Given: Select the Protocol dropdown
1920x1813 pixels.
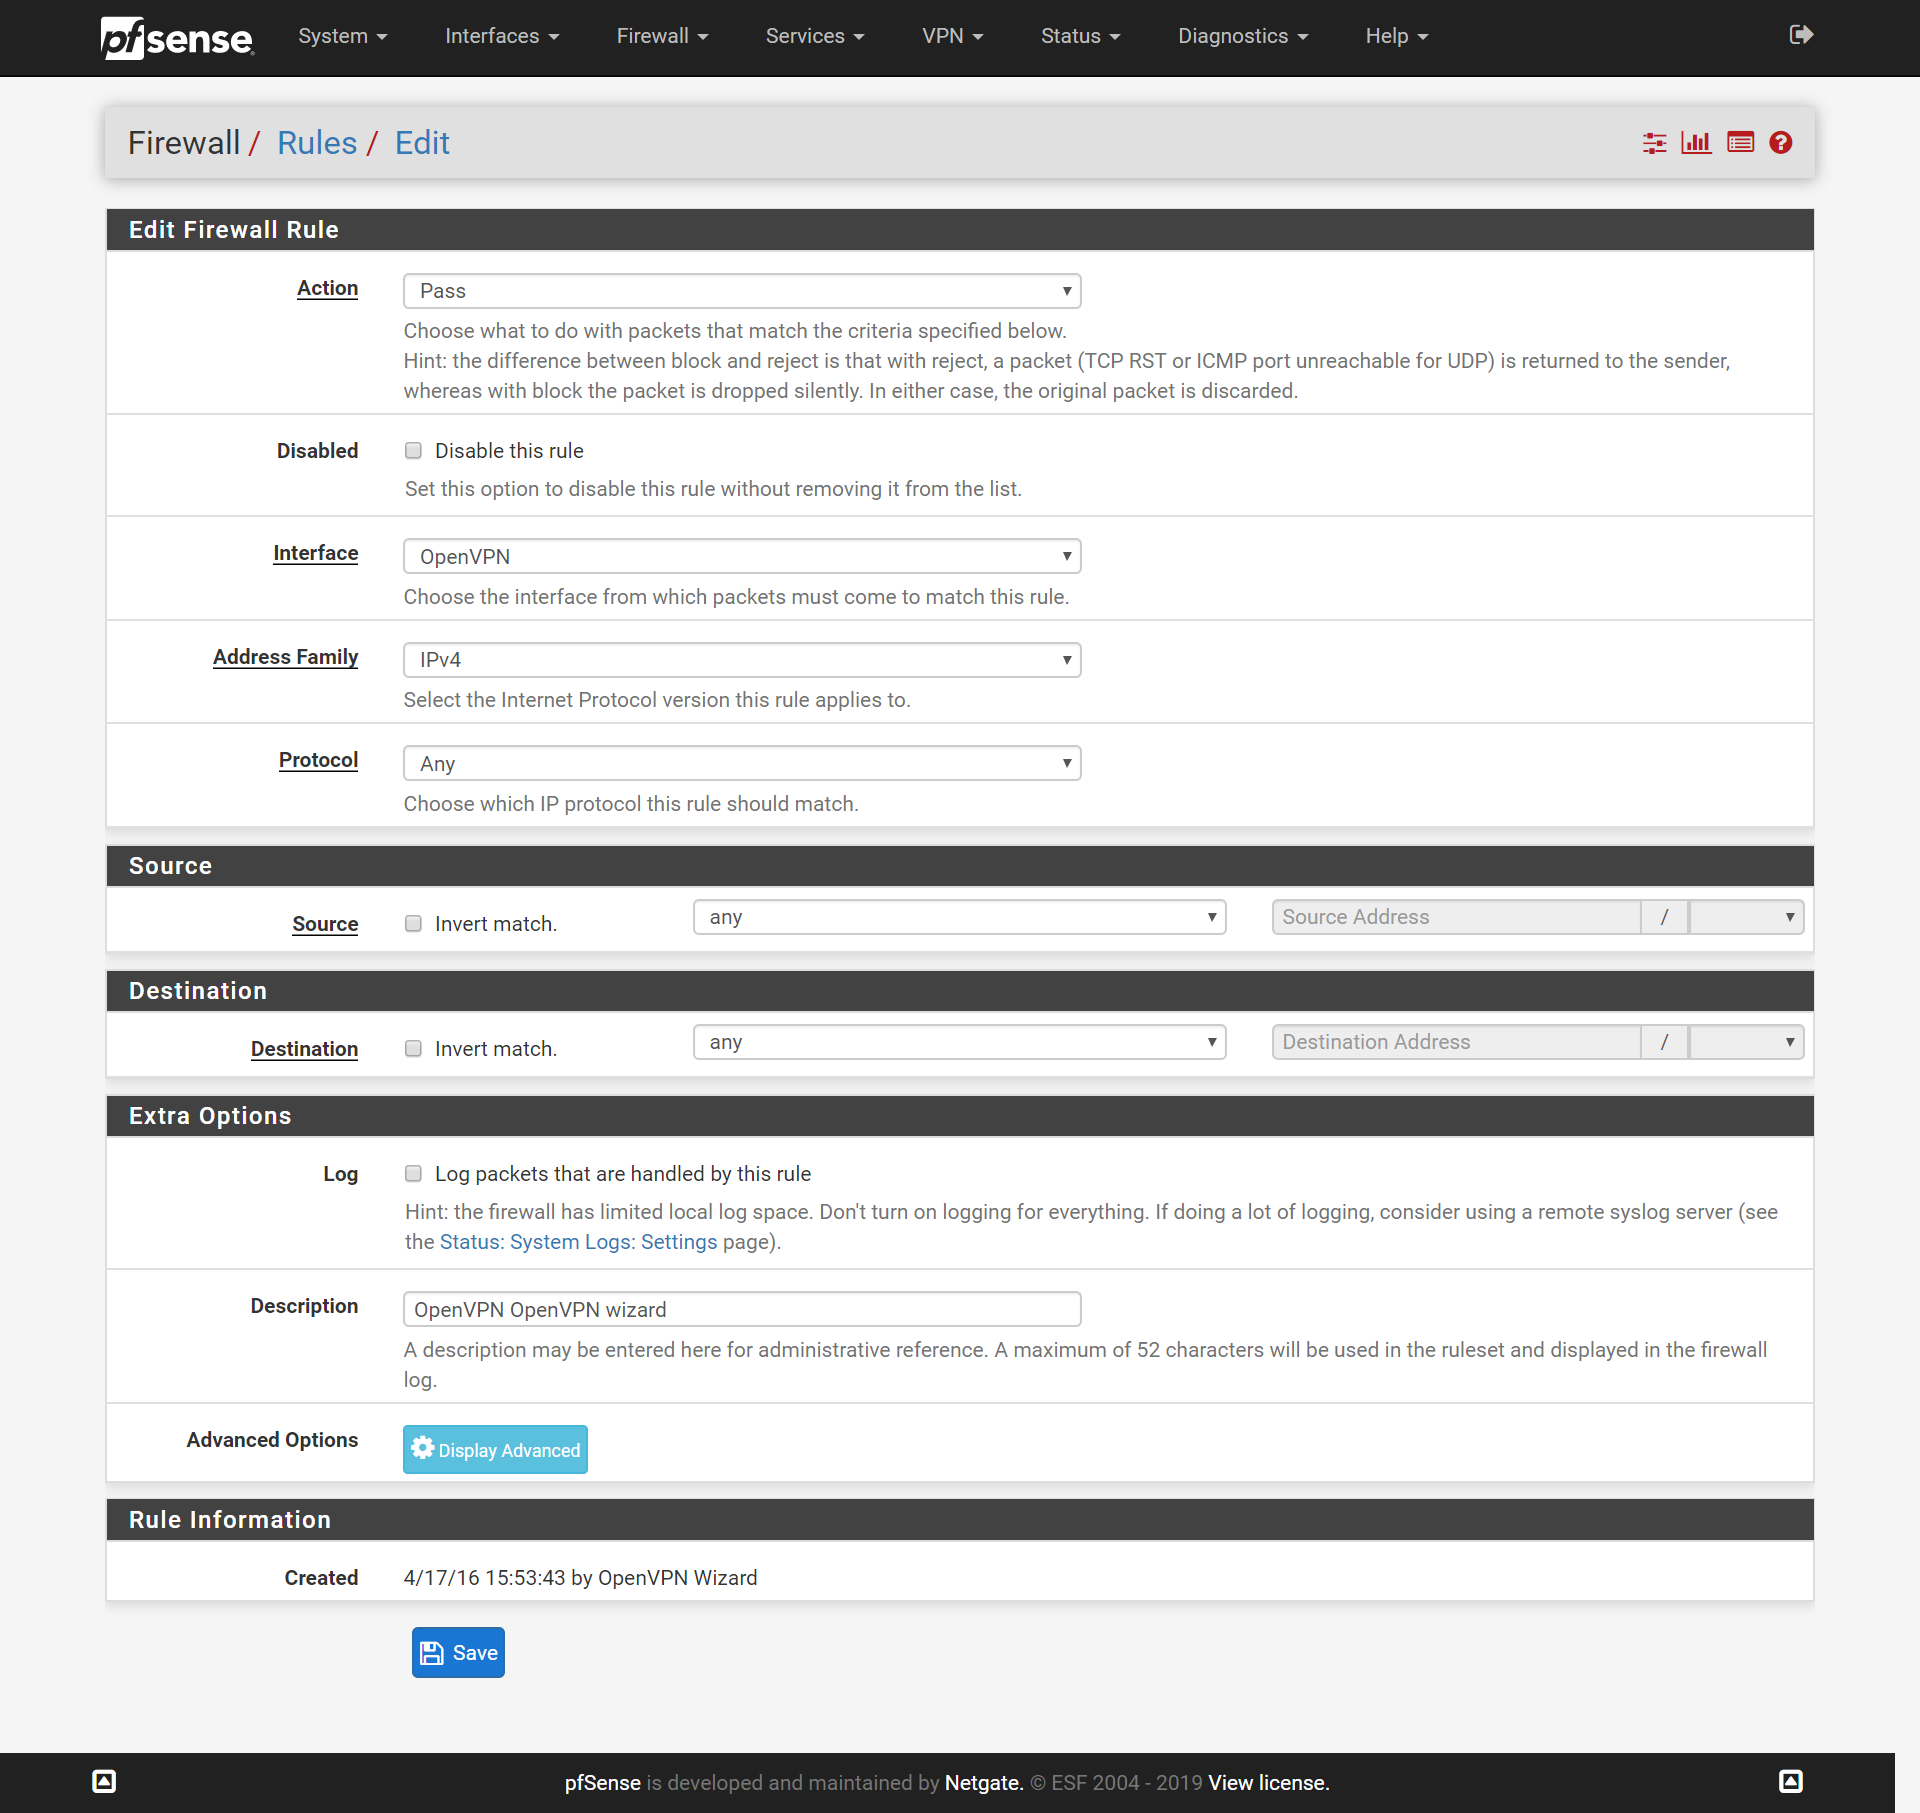Looking at the screenshot, I should pos(741,762).
